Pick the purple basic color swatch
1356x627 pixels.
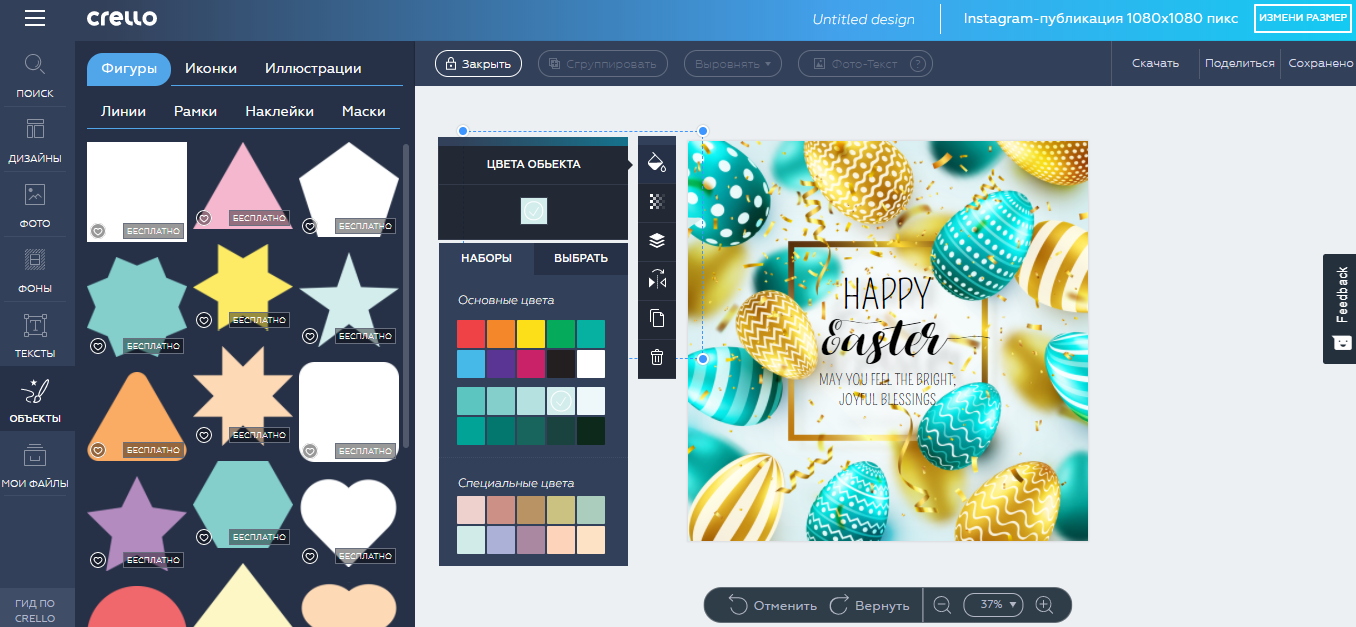coord(501,364)
